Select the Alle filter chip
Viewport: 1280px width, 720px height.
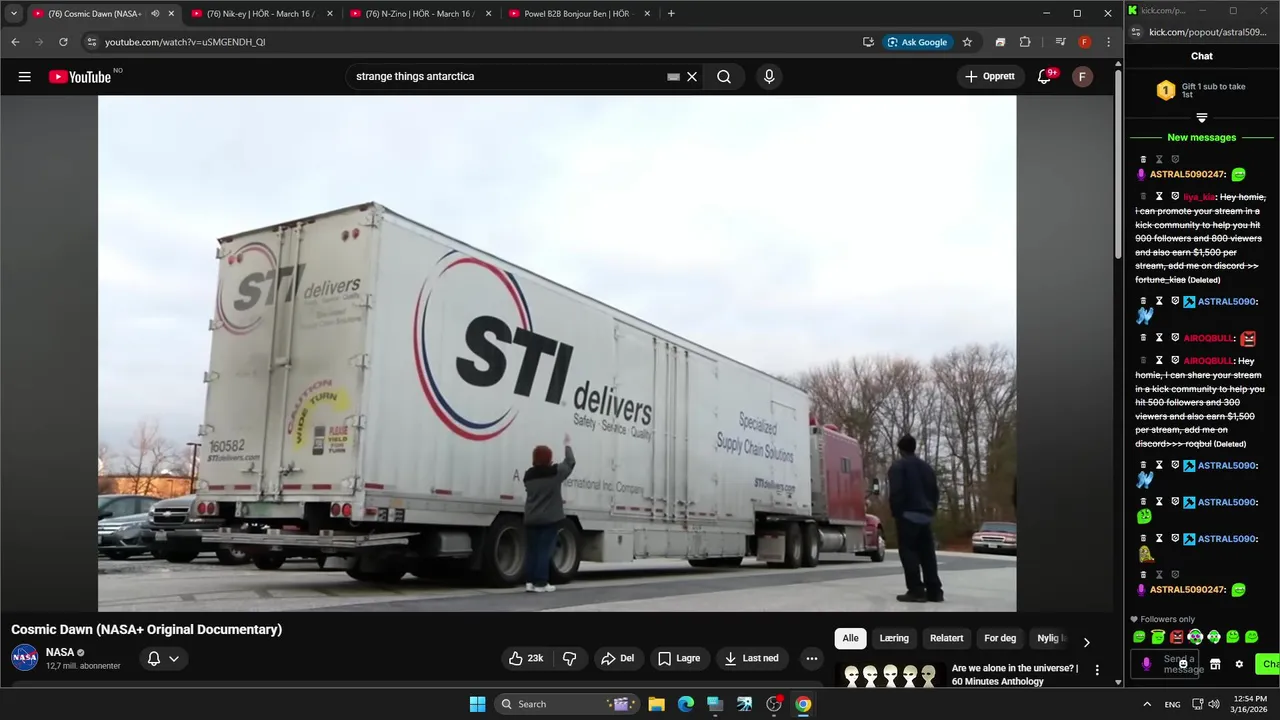[x=850, y=638]
